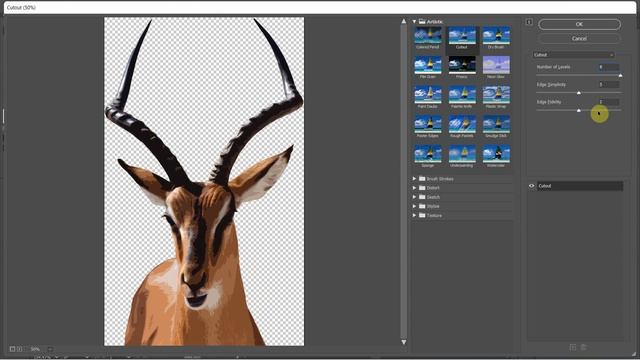Screen dimensions: 640x360
Task: Click the Texture folder icon
Action: point(422,215)
